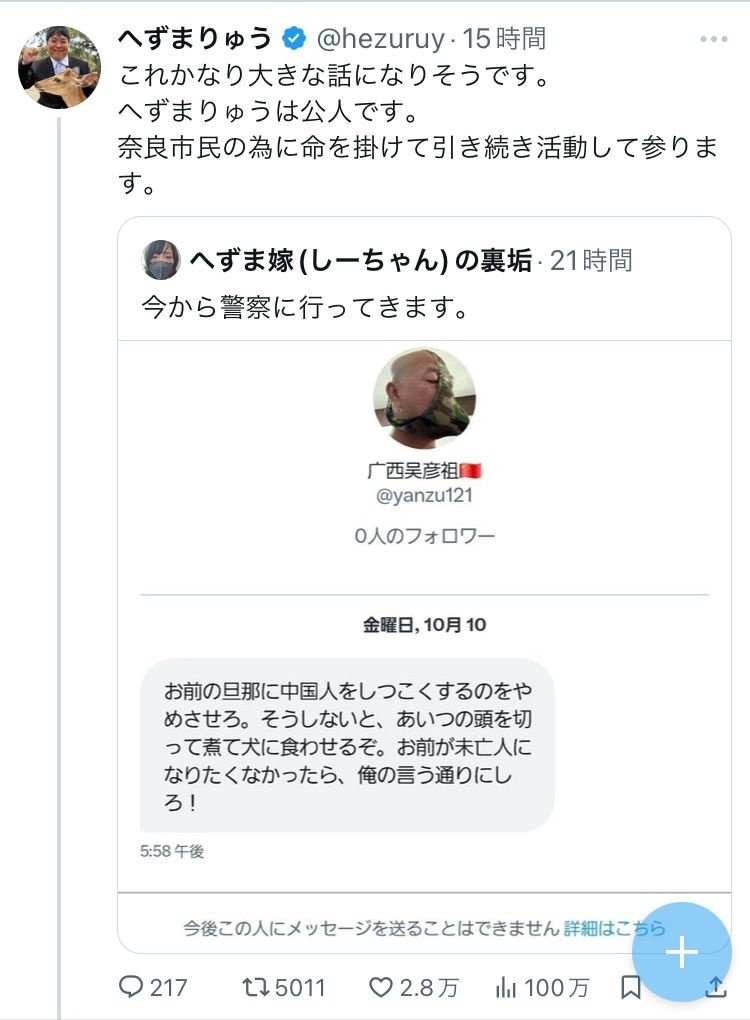Open the three-dot more options menu
The height and width of the screenshot is (1020, 750).
pyautogui.click(x=714, y=40)
